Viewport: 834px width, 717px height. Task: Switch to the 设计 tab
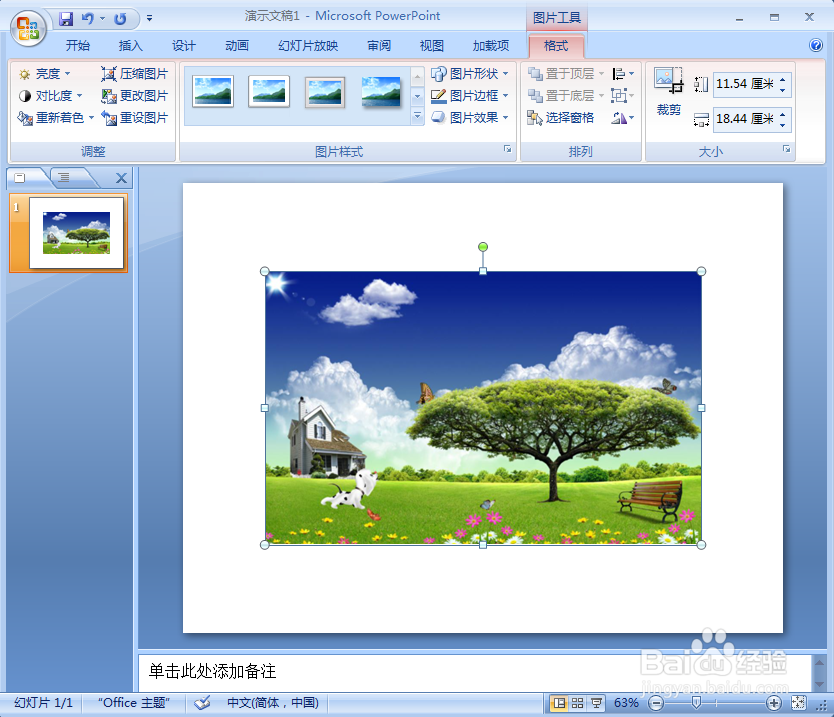184,46
